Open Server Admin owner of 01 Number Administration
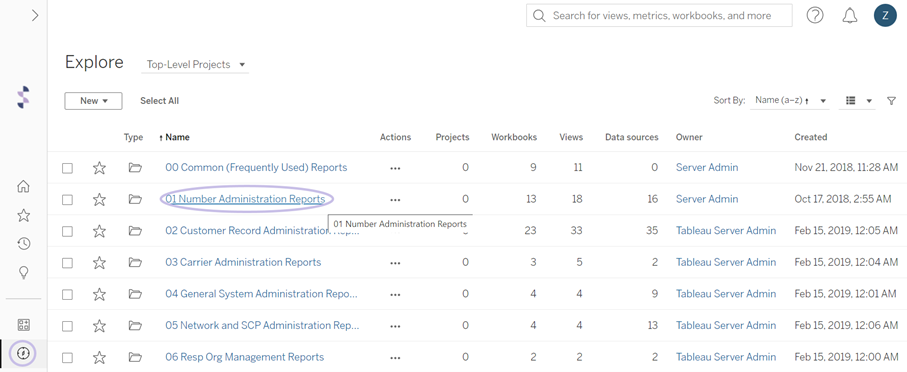907x372 pixels. [707, 199]
